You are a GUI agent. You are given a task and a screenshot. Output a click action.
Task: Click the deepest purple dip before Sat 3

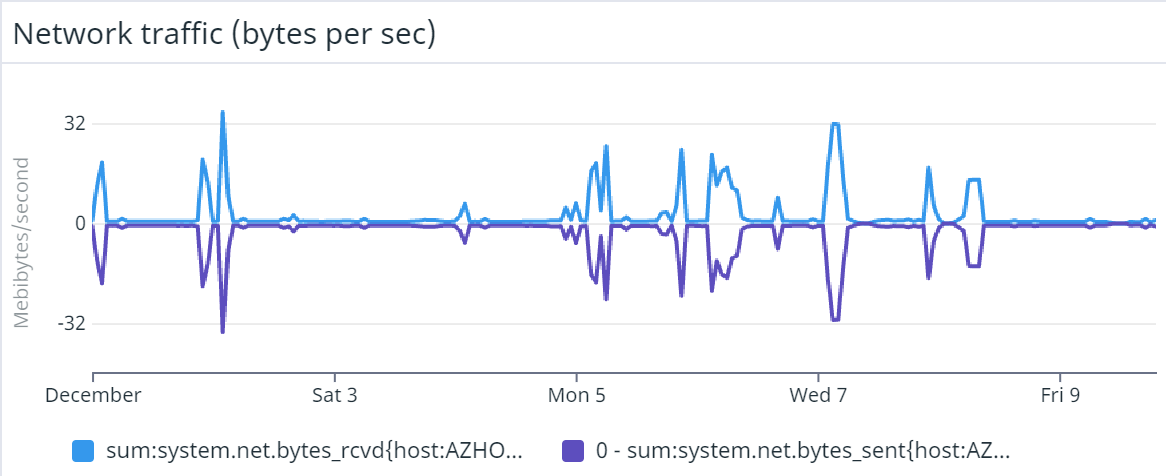coord(222,331)
